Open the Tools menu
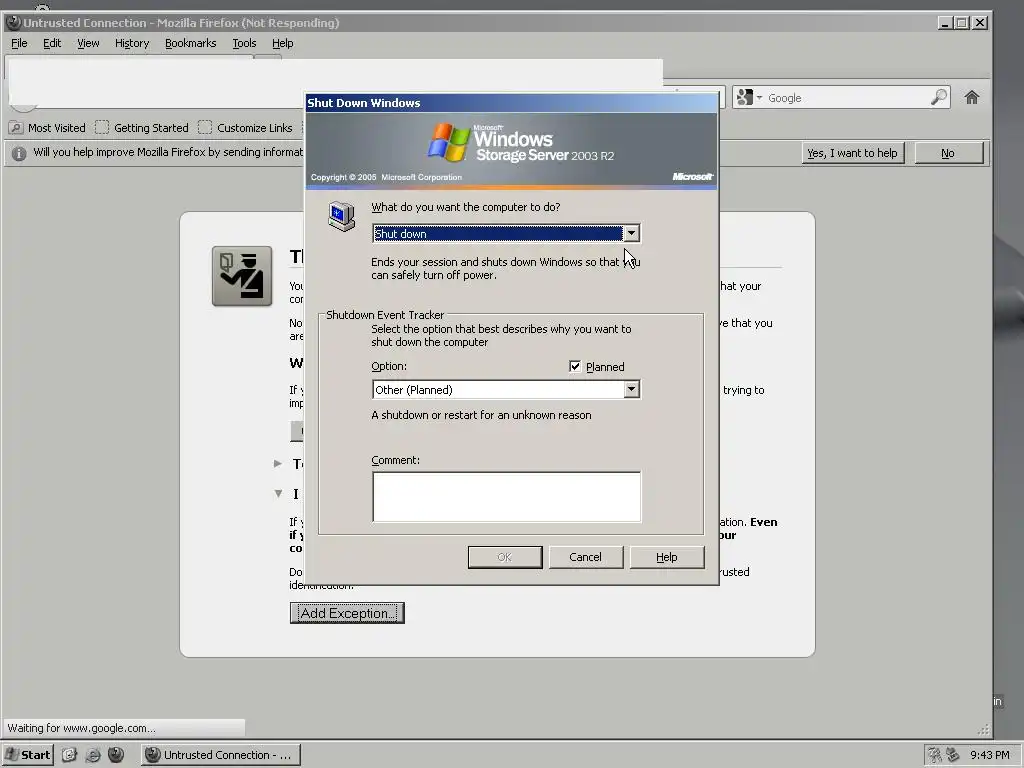This screenshot has width=1024, height=768. (244, 43)
